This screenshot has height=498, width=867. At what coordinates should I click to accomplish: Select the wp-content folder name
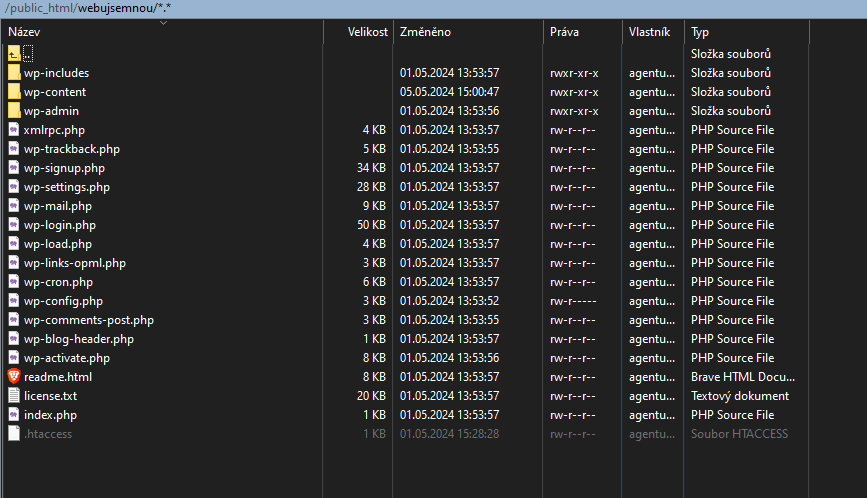coord(55,92)
